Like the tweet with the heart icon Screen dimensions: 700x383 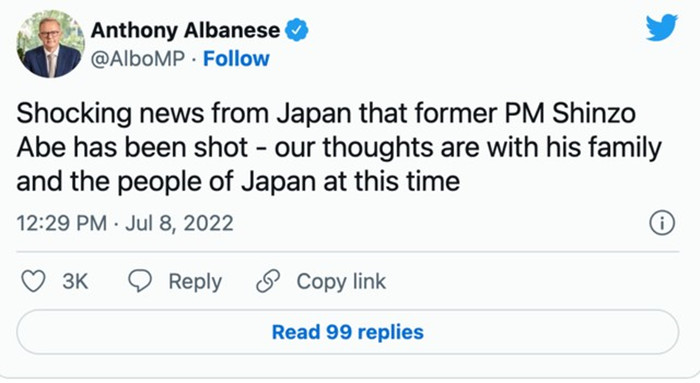coord(33,282)
